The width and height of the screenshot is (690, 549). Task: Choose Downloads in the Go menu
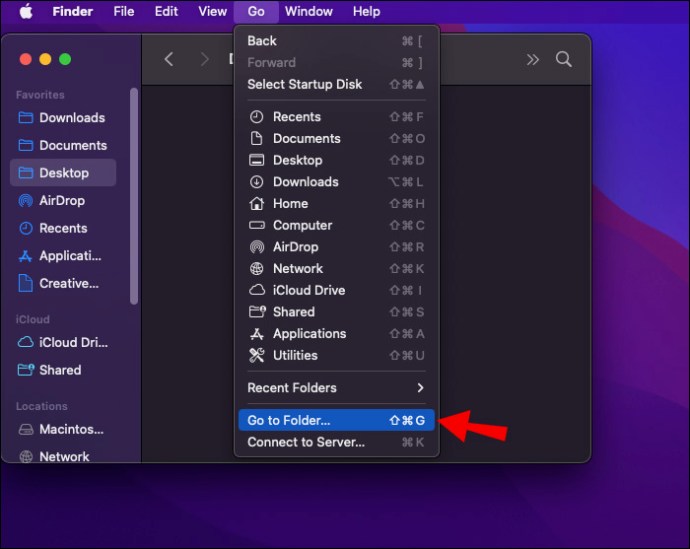click(x=337, y=182)
